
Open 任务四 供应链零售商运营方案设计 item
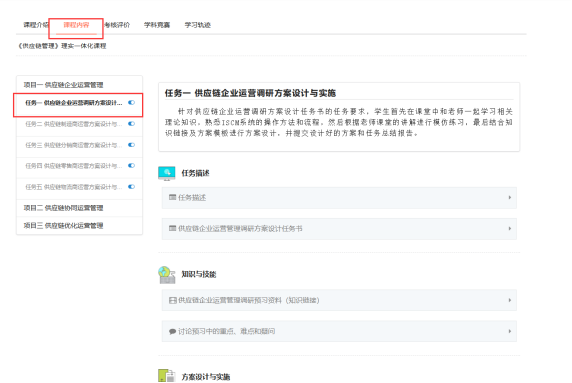coord(74,166)
